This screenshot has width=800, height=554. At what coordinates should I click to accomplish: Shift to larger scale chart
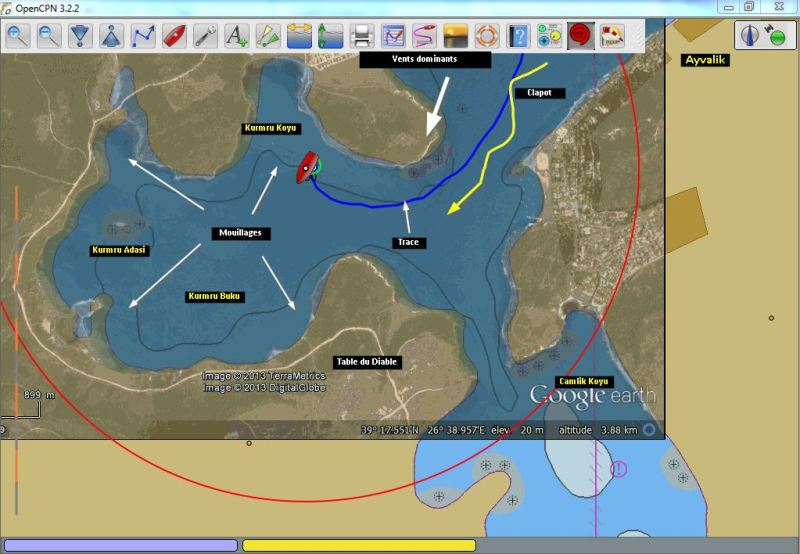(80, 37)
